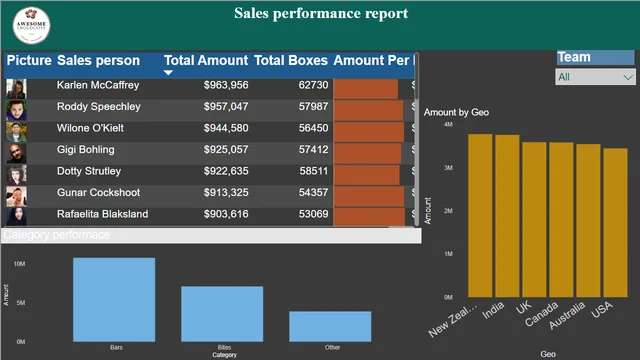Select Gunar Cockshoot's profile picture
640x360 pixels.
click(16, 197)
